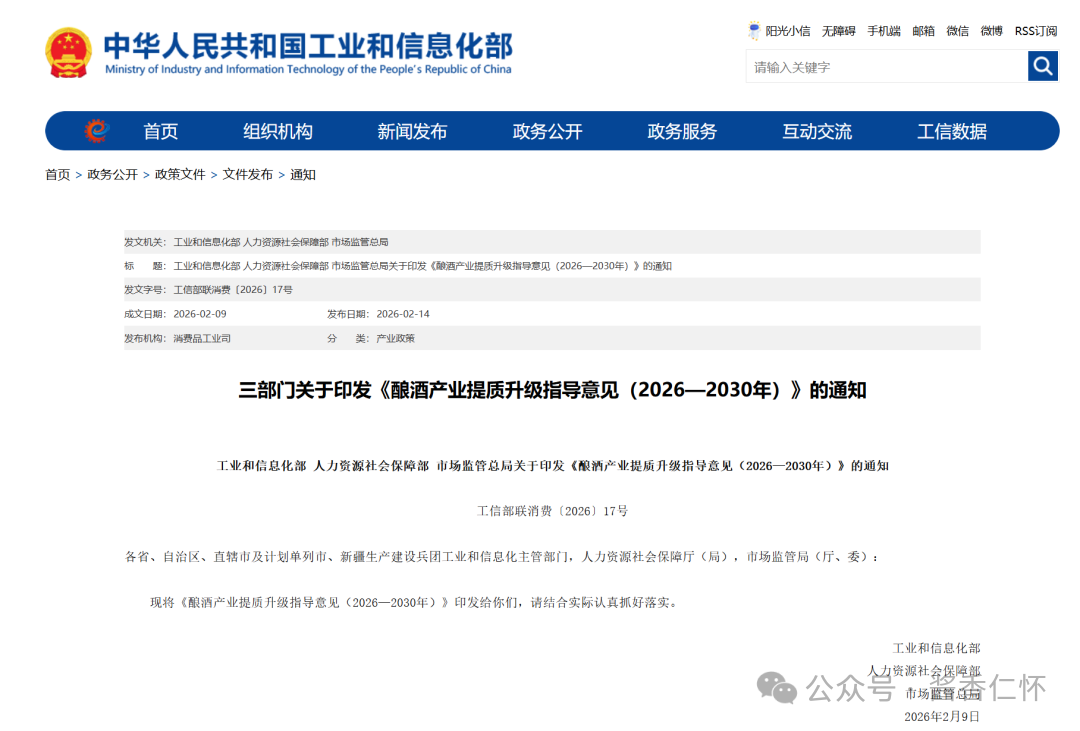Click the 微博 Weibo icon

(x=991, y=30)
